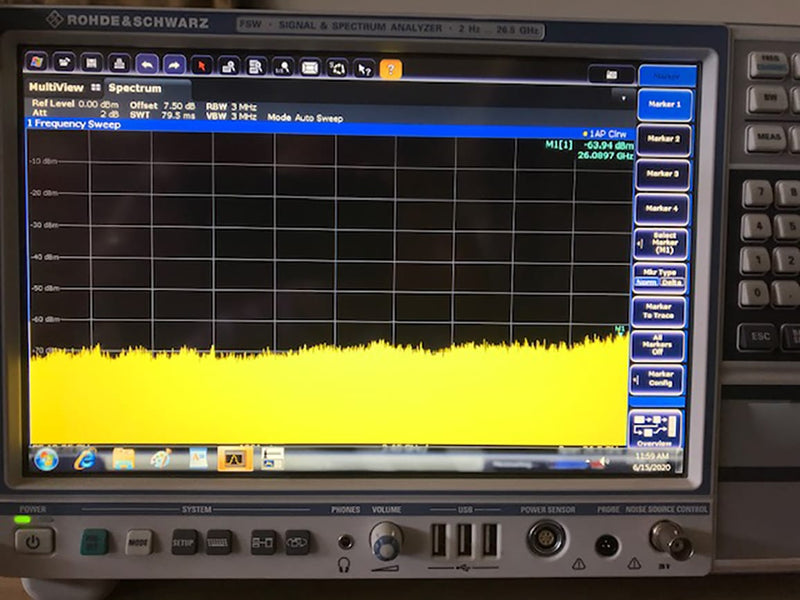This screenshot has width=800, height=600.
Task: Click the Open file toolbar icon
Action: tap(64, 63)
